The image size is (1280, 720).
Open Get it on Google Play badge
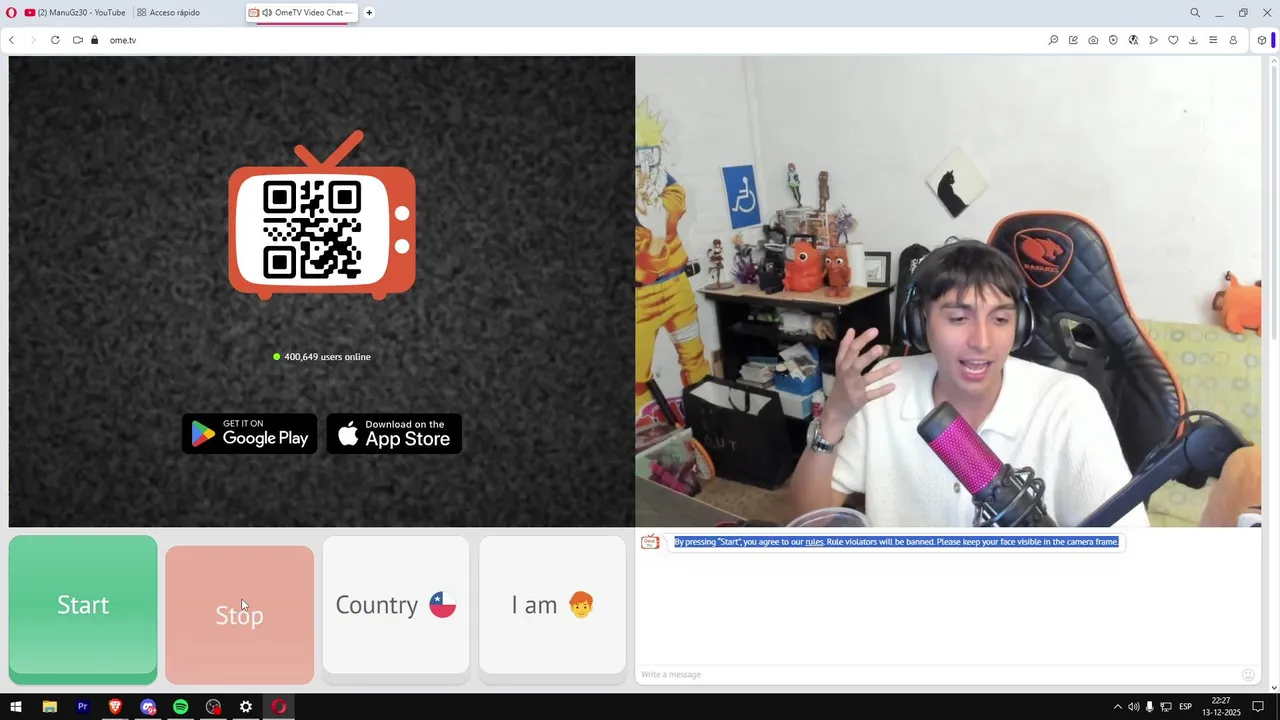click(x=249, y=433)
